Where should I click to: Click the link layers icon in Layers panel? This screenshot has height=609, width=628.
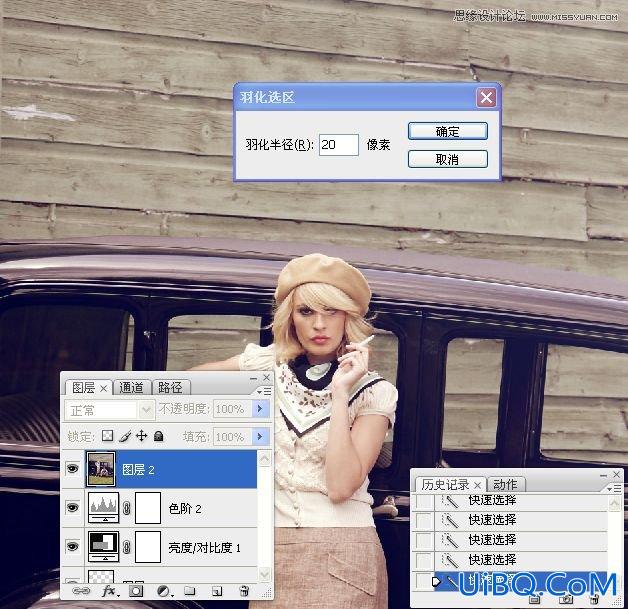coord(81,591)
